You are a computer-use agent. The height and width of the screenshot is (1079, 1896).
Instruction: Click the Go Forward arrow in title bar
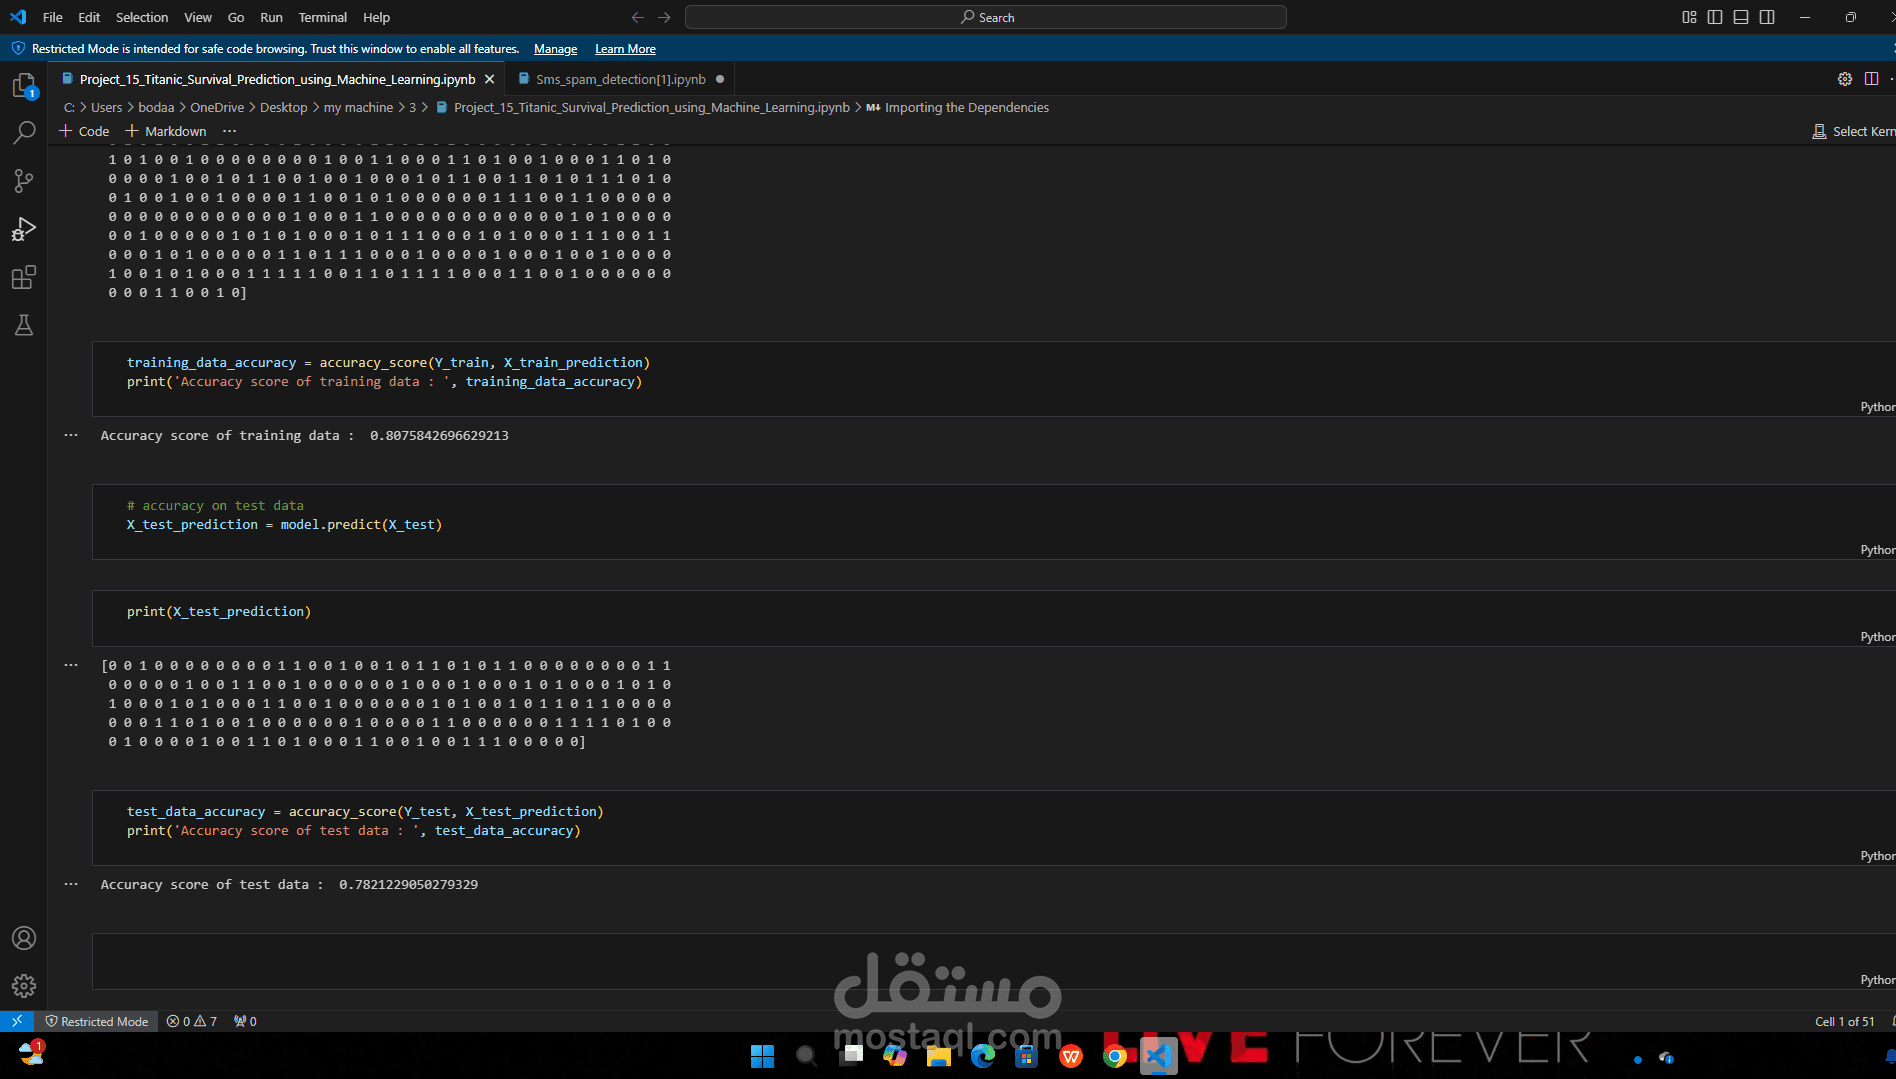click(664, 17)
